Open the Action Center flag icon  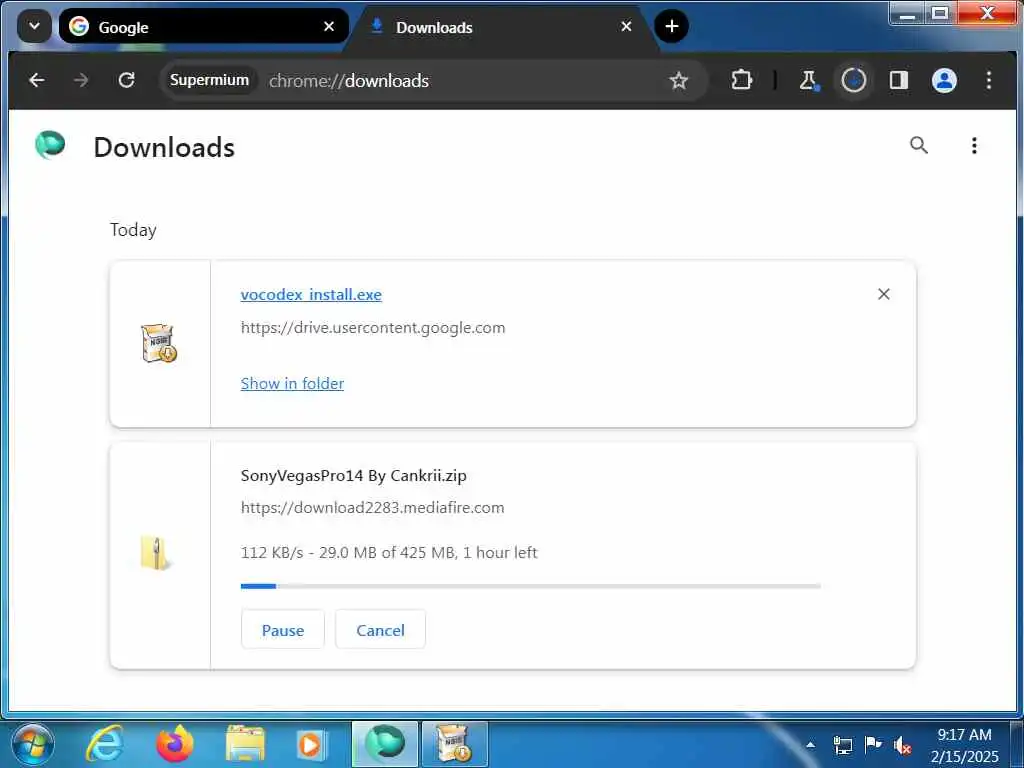[x=872, y=744]
